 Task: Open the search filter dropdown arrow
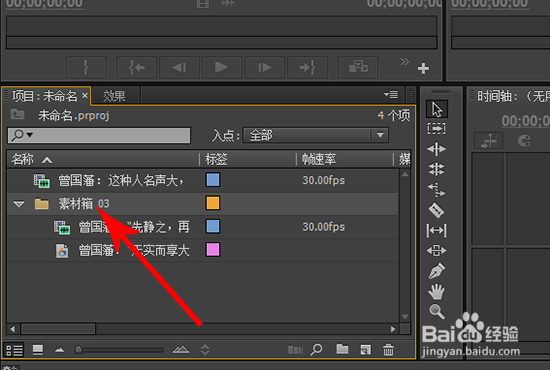30,135
